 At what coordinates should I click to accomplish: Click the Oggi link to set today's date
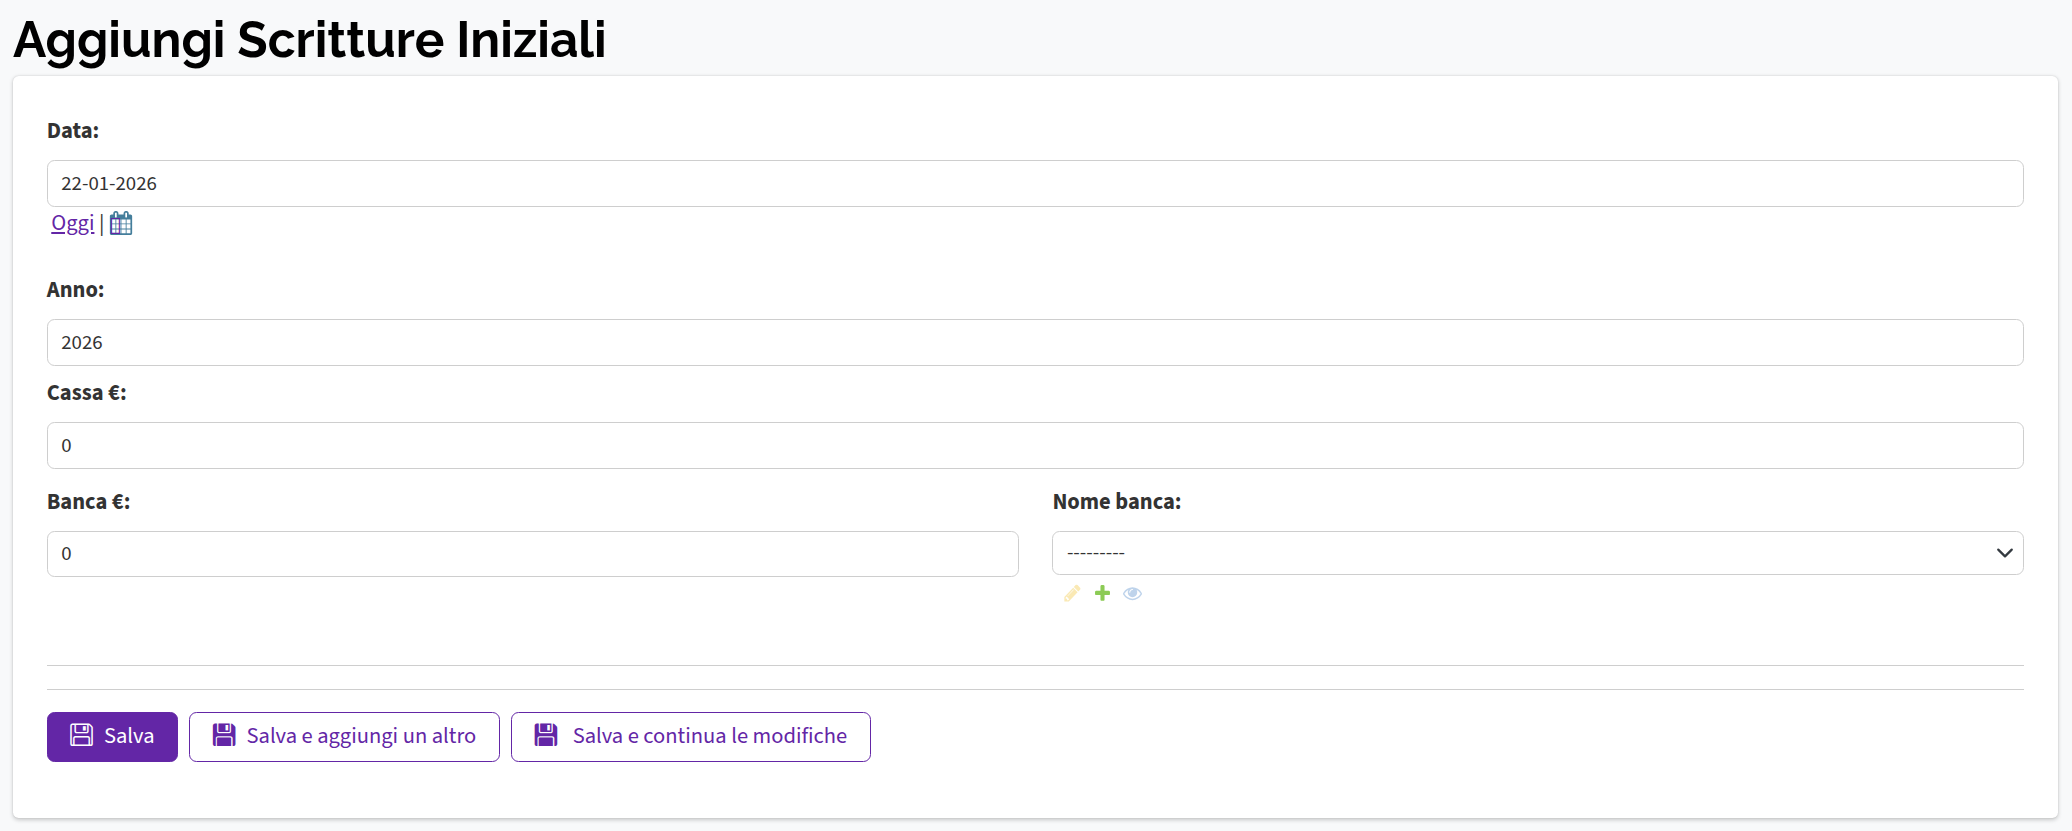[72, 224]
